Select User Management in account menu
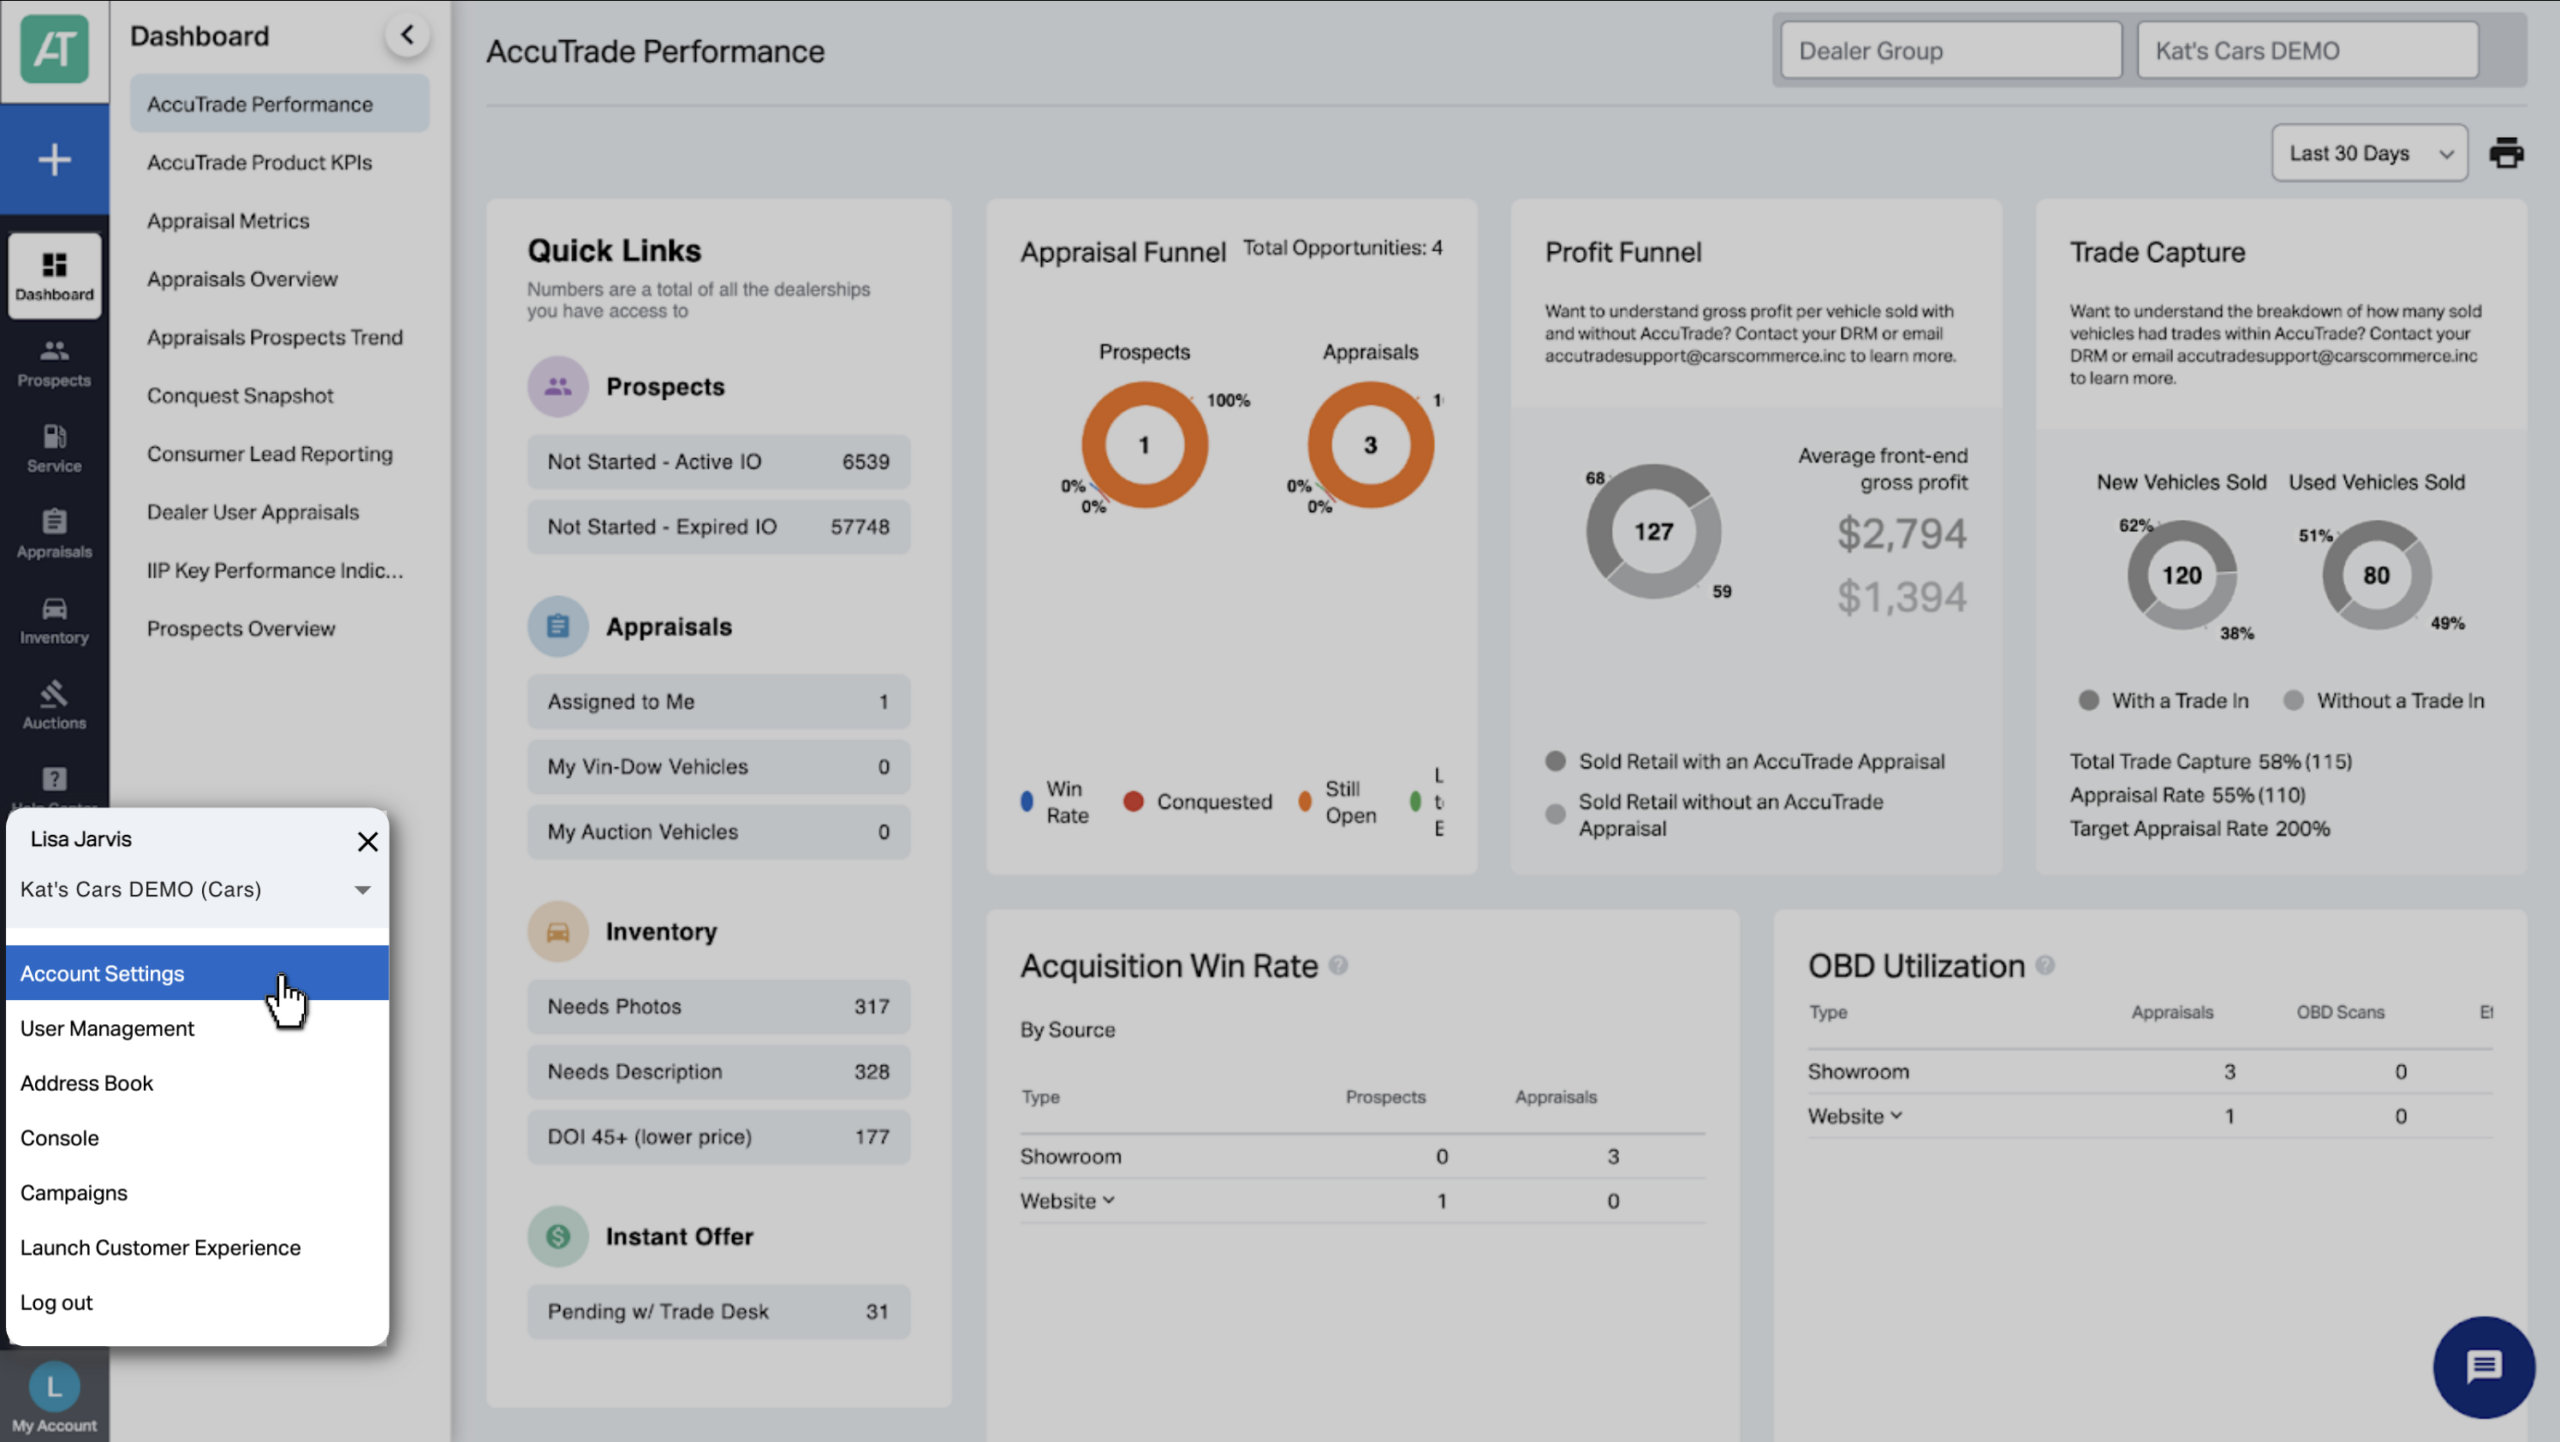The height and width of the screenshot is (1442, 2560). click(197, 1028)
